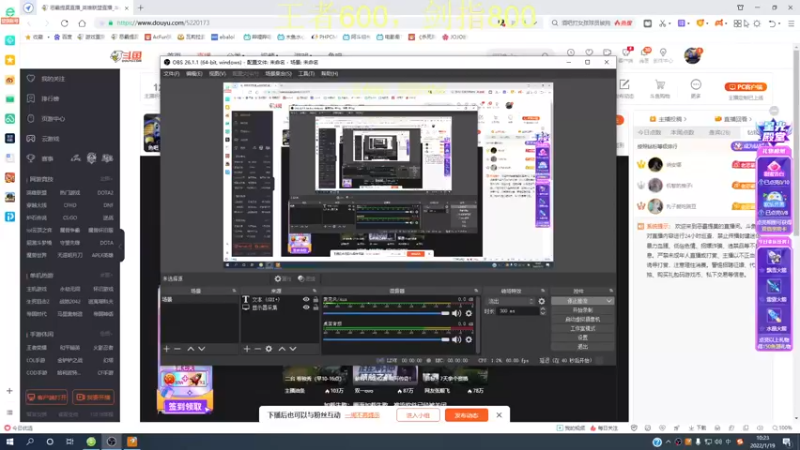The image size is (800, 450).
Task: Add a new scene with the plus icon in OBS
Action: [x=166, y=349]
